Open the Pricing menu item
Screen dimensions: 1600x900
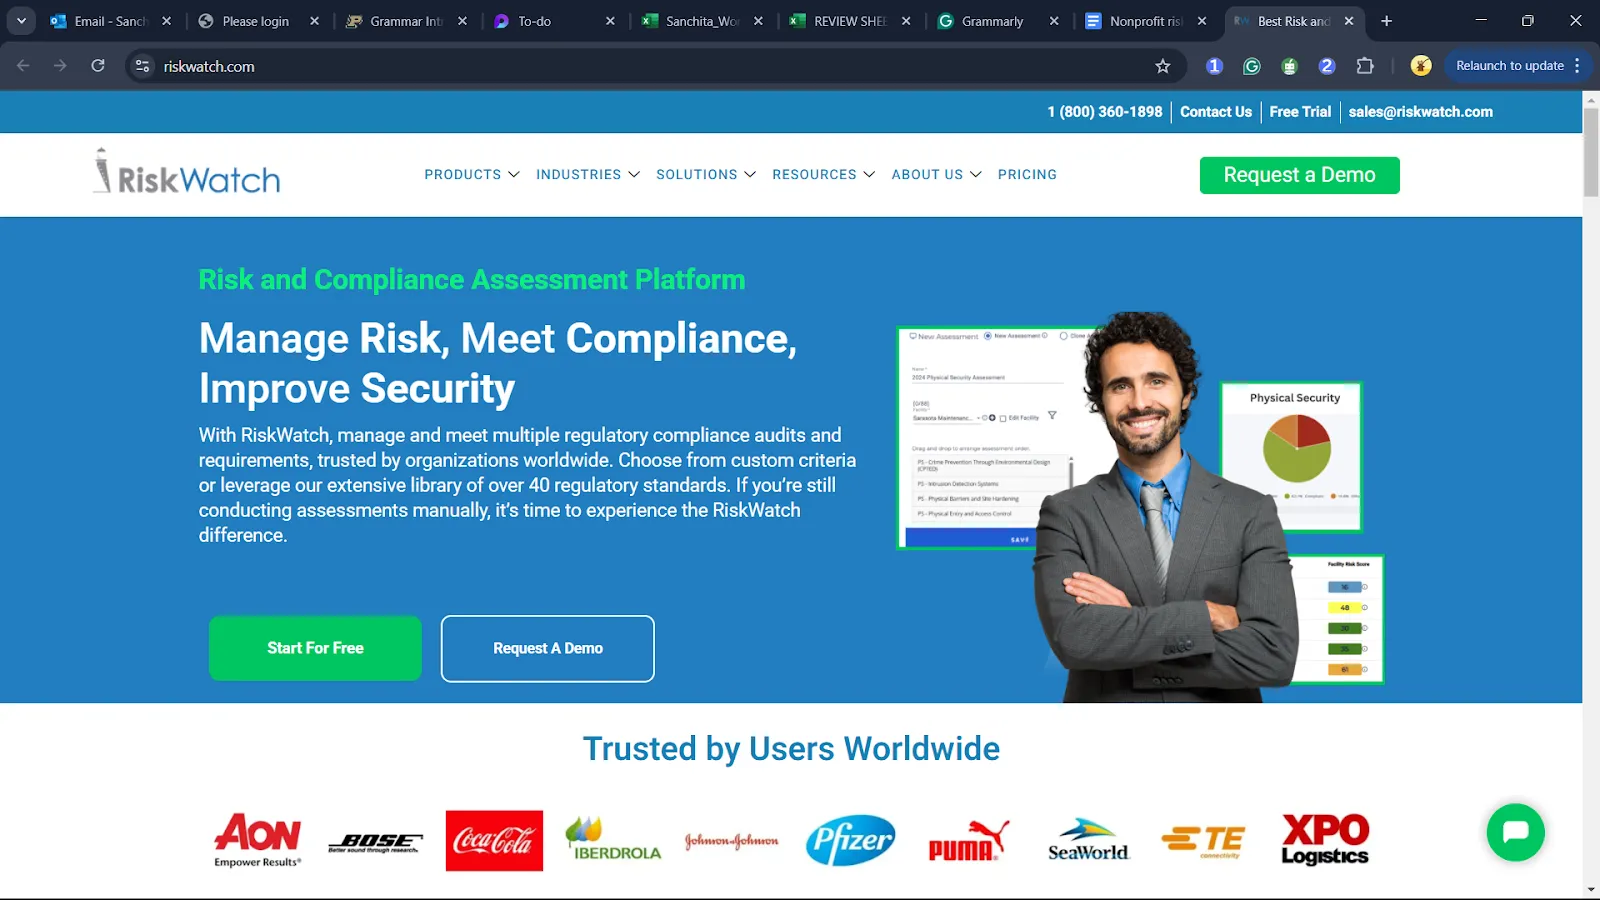1027,174
